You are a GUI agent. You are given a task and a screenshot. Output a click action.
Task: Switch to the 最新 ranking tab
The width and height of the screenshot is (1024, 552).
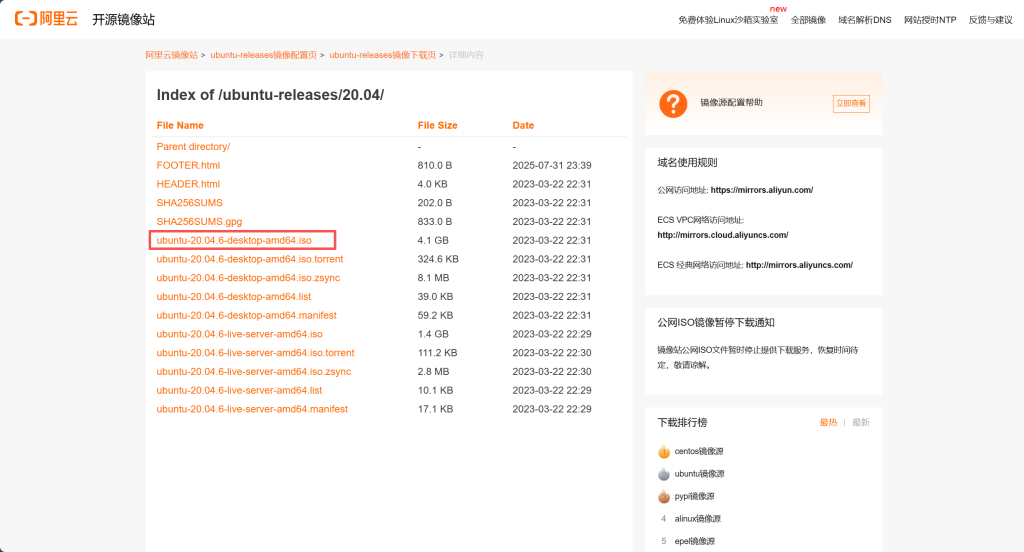[x=860, y=423]
